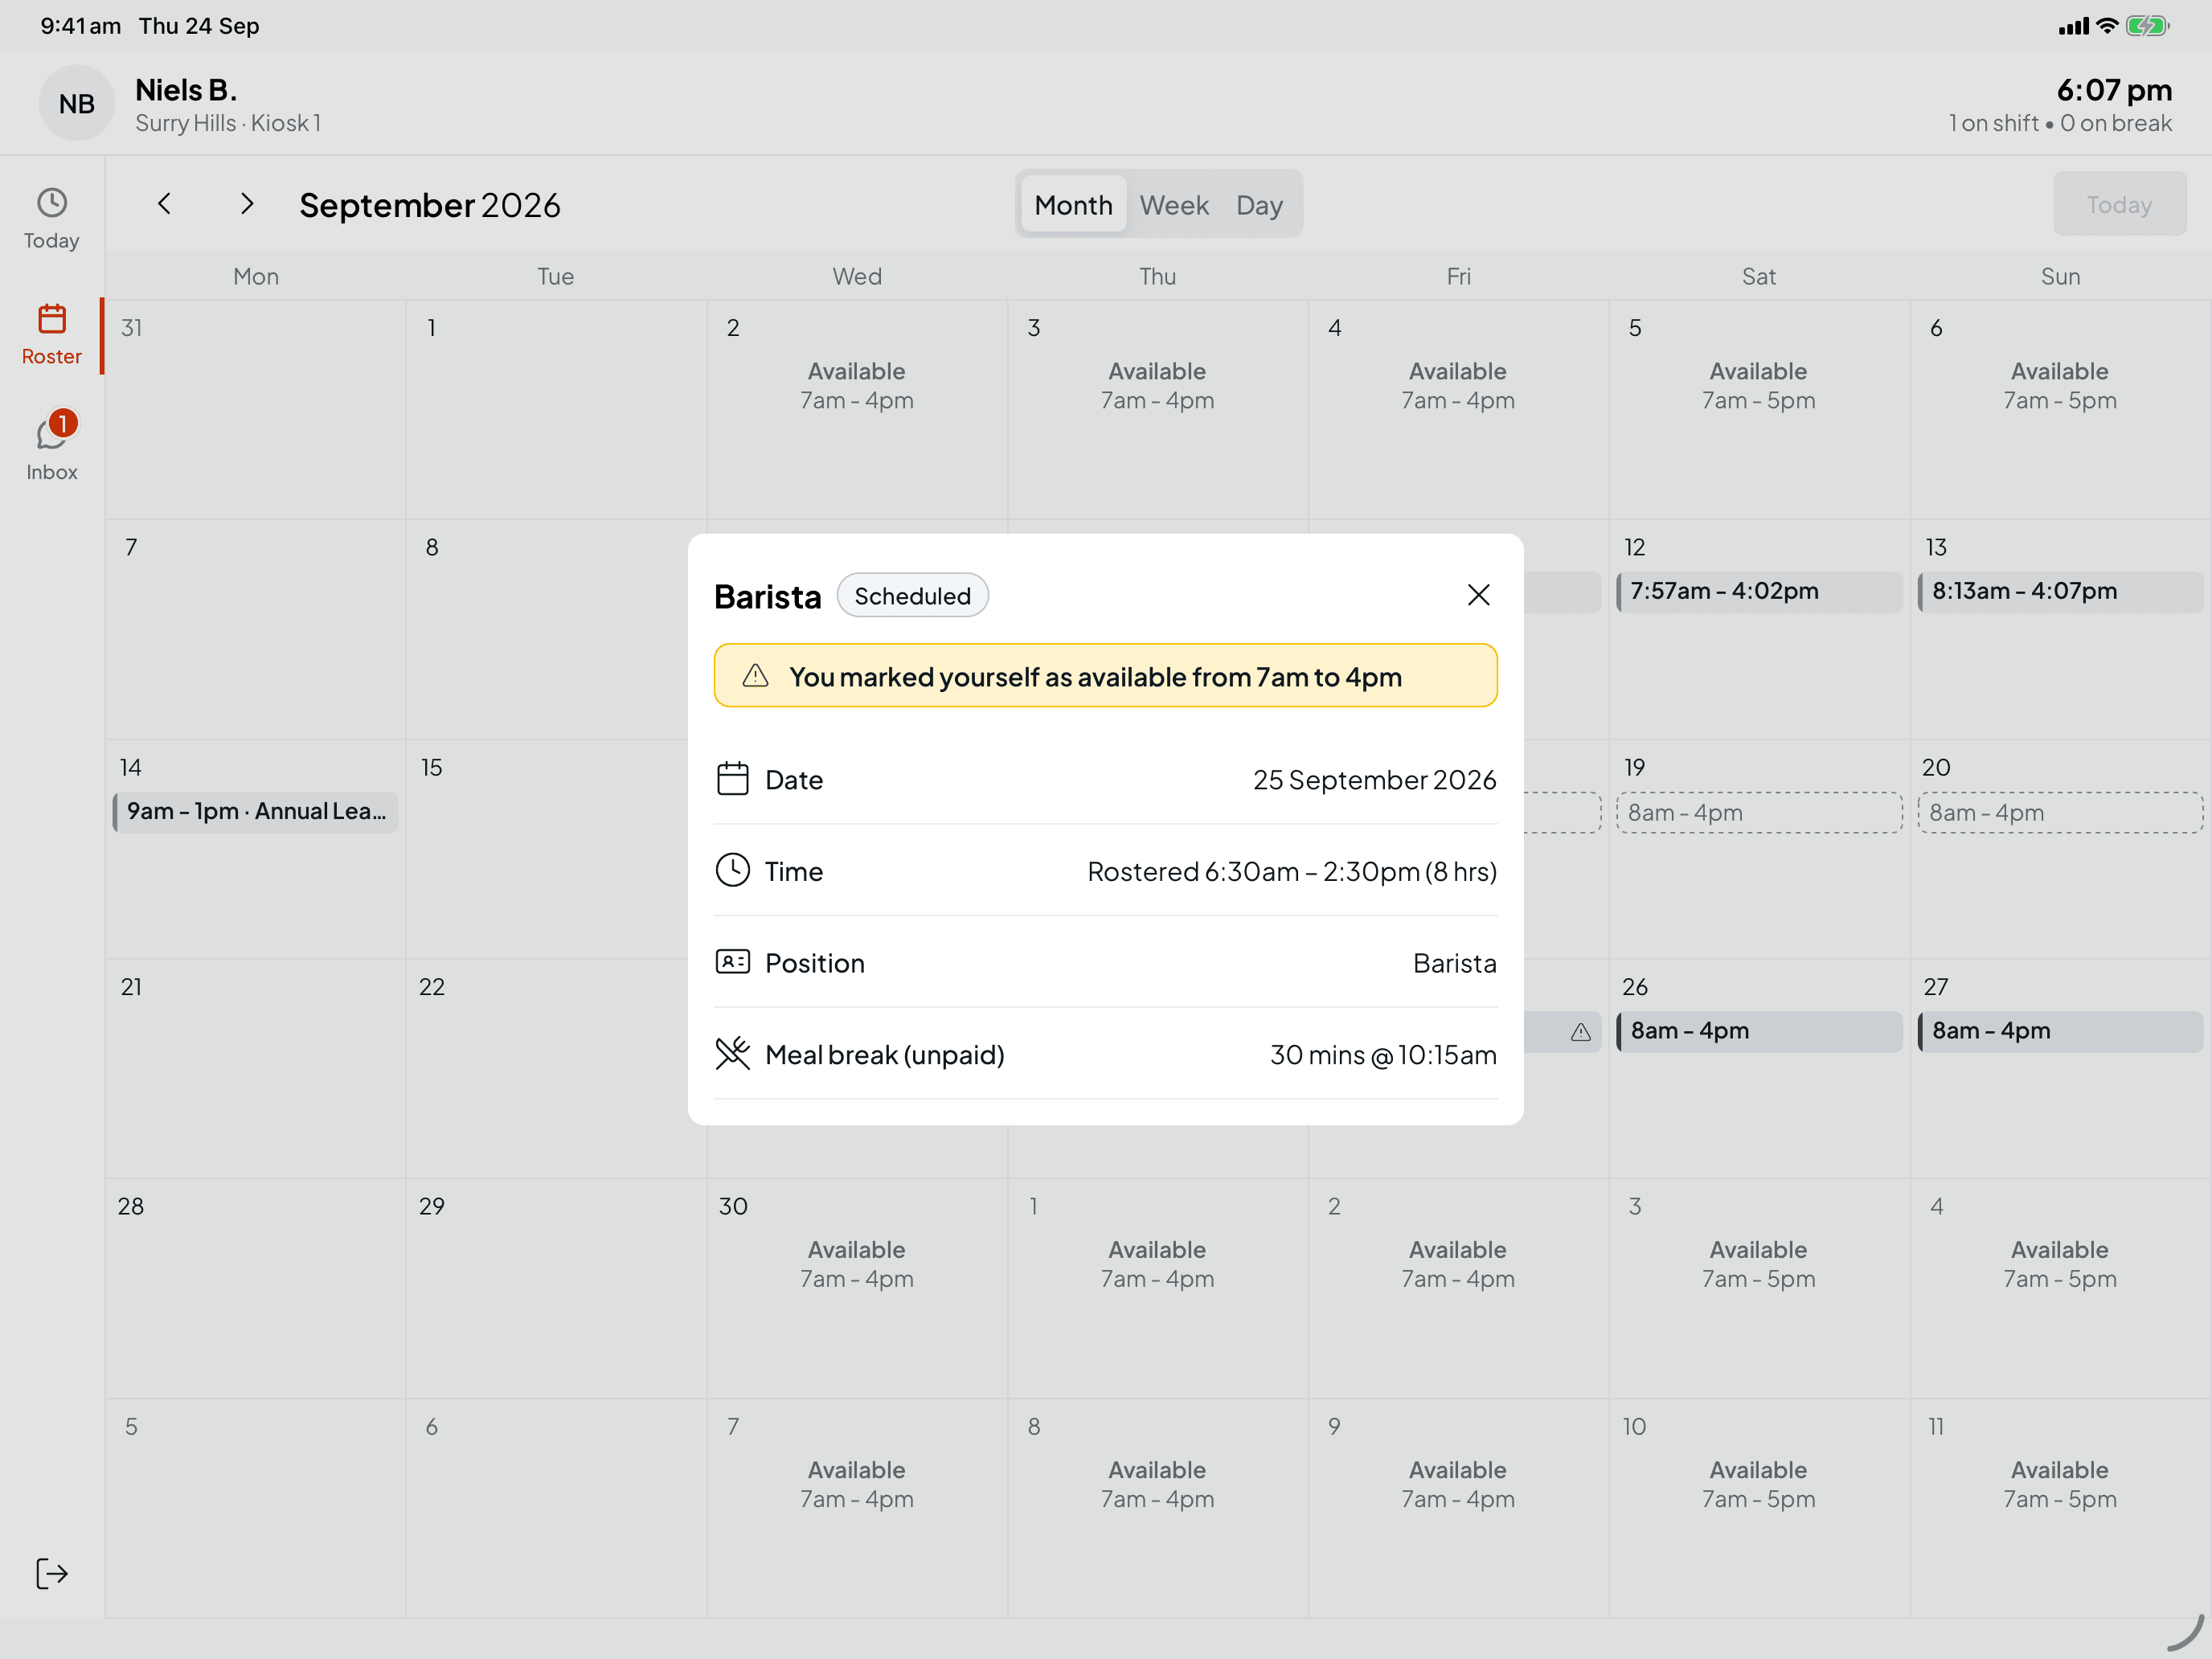
Task: Tap the warning icon on the 25th shift
Action: click(1580, 1032)
